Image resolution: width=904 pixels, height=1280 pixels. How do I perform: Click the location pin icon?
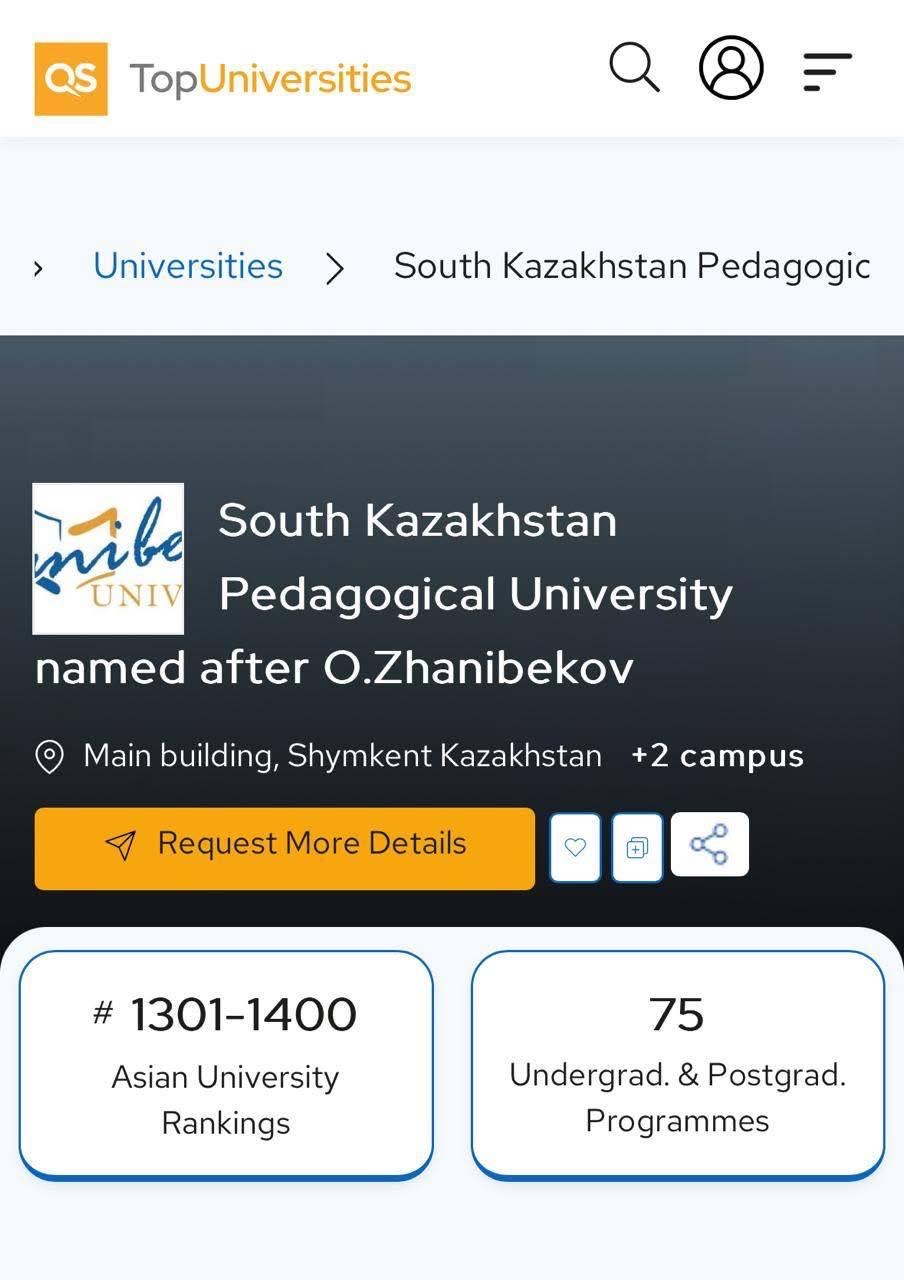coord(50,757)
